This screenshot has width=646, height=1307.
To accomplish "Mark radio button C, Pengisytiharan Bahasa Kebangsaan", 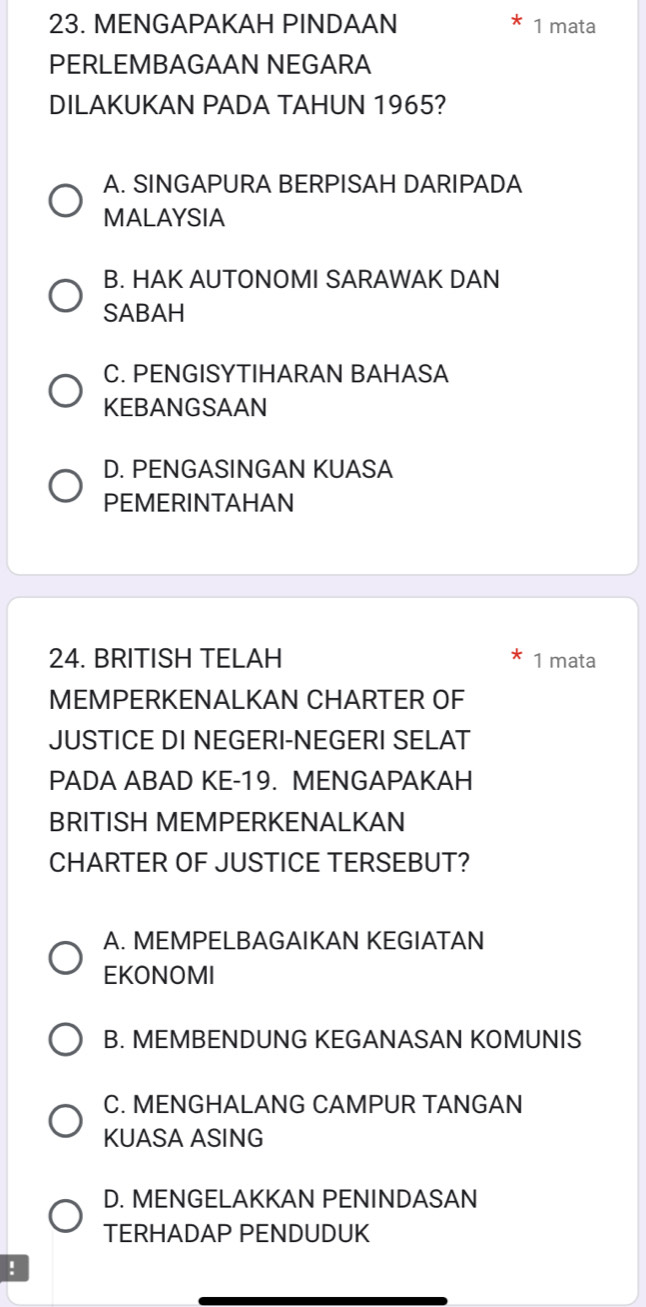I will click(67, 391).
